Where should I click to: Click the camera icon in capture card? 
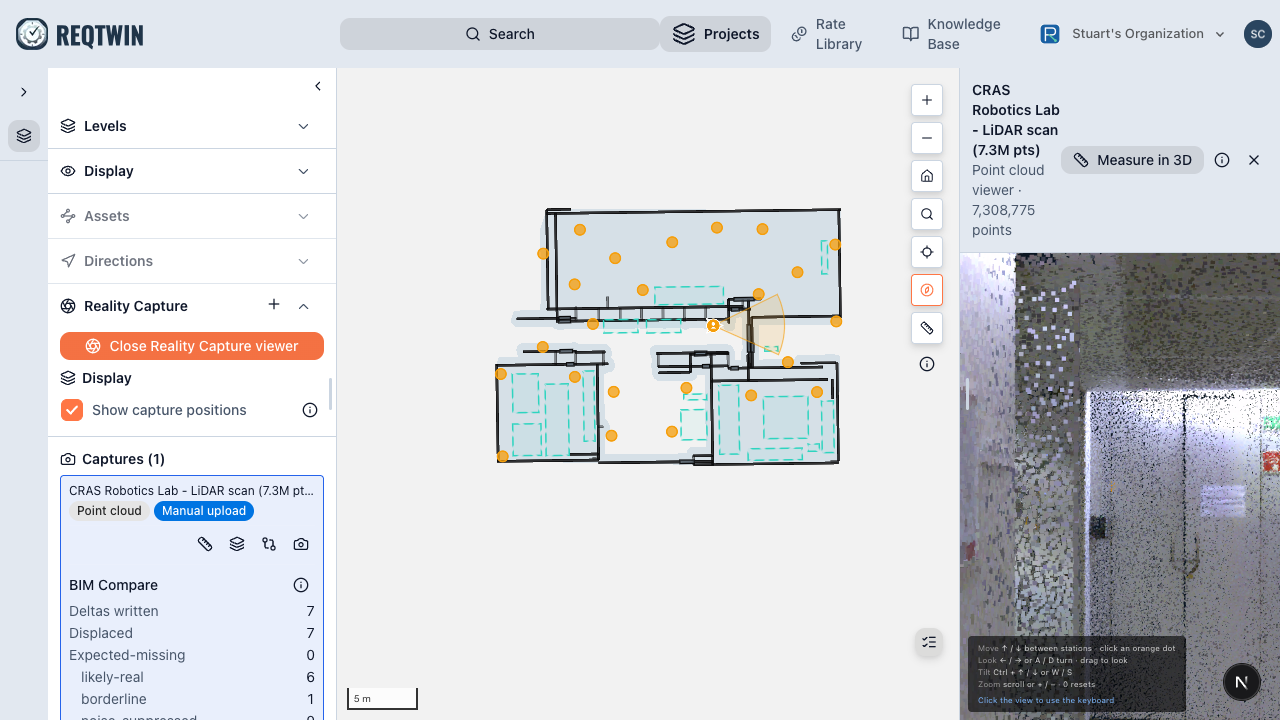click(x=301, y=544)
